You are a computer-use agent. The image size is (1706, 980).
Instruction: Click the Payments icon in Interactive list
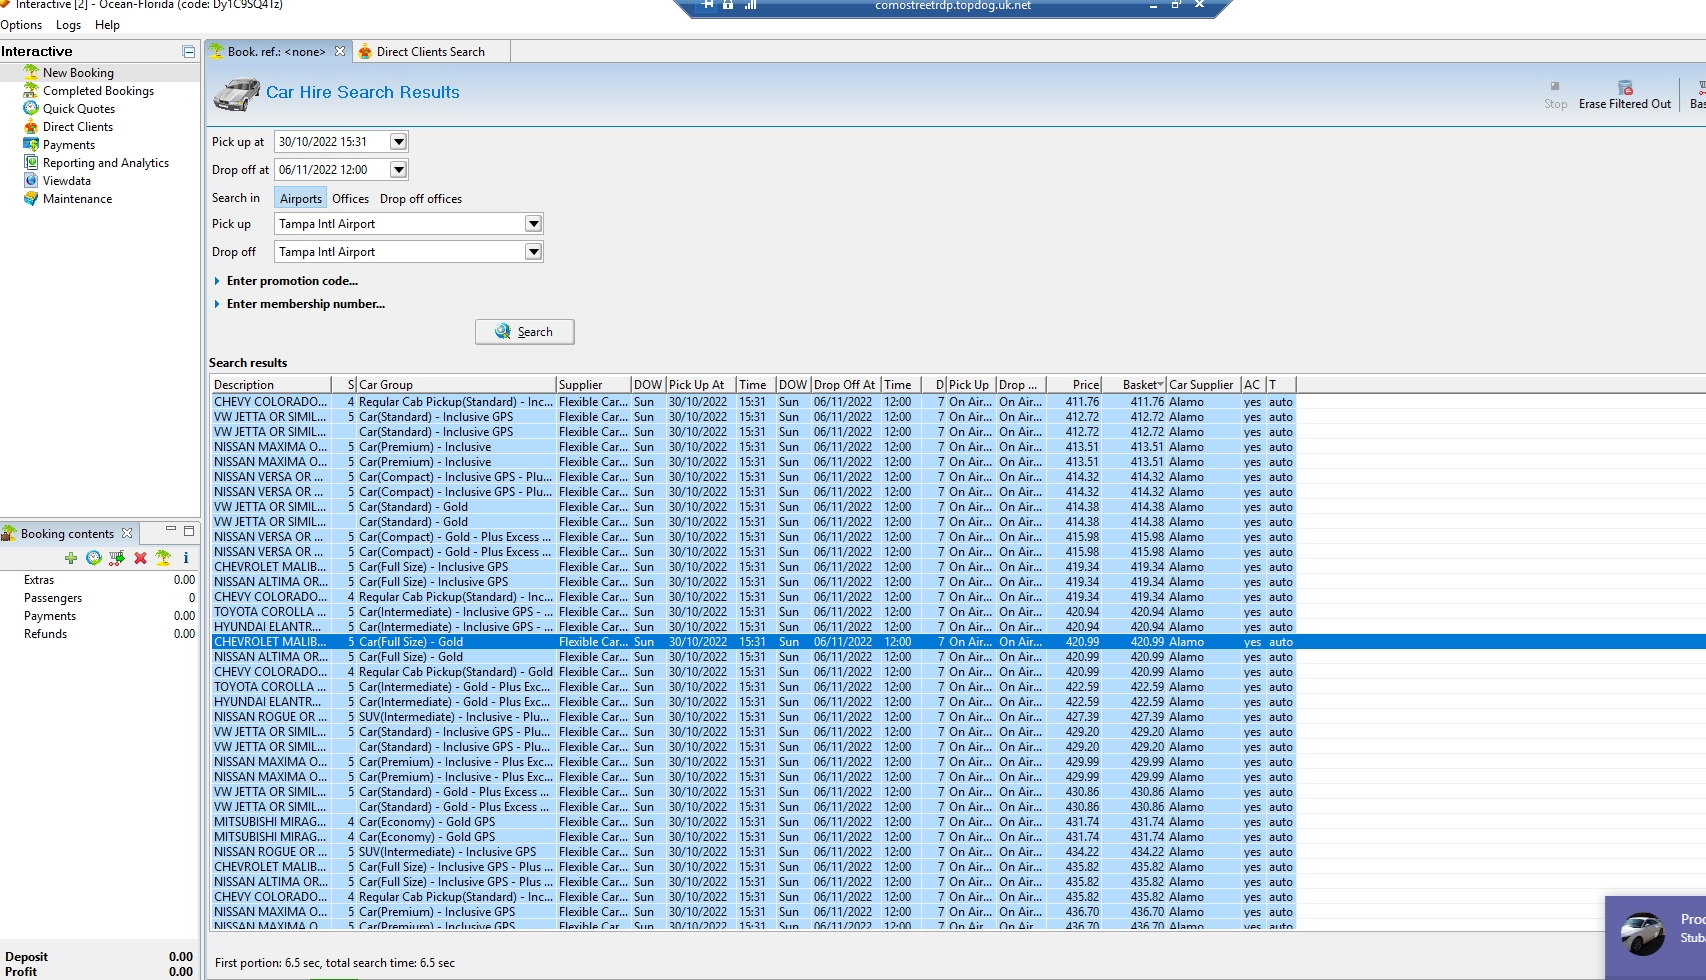pos(31,145)
